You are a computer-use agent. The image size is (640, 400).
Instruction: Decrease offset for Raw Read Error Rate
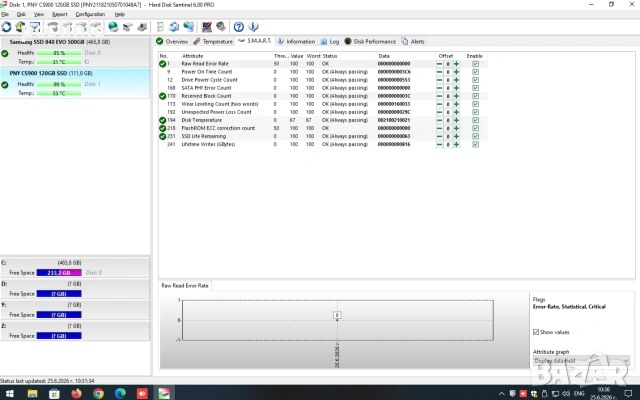pos(439,64)
